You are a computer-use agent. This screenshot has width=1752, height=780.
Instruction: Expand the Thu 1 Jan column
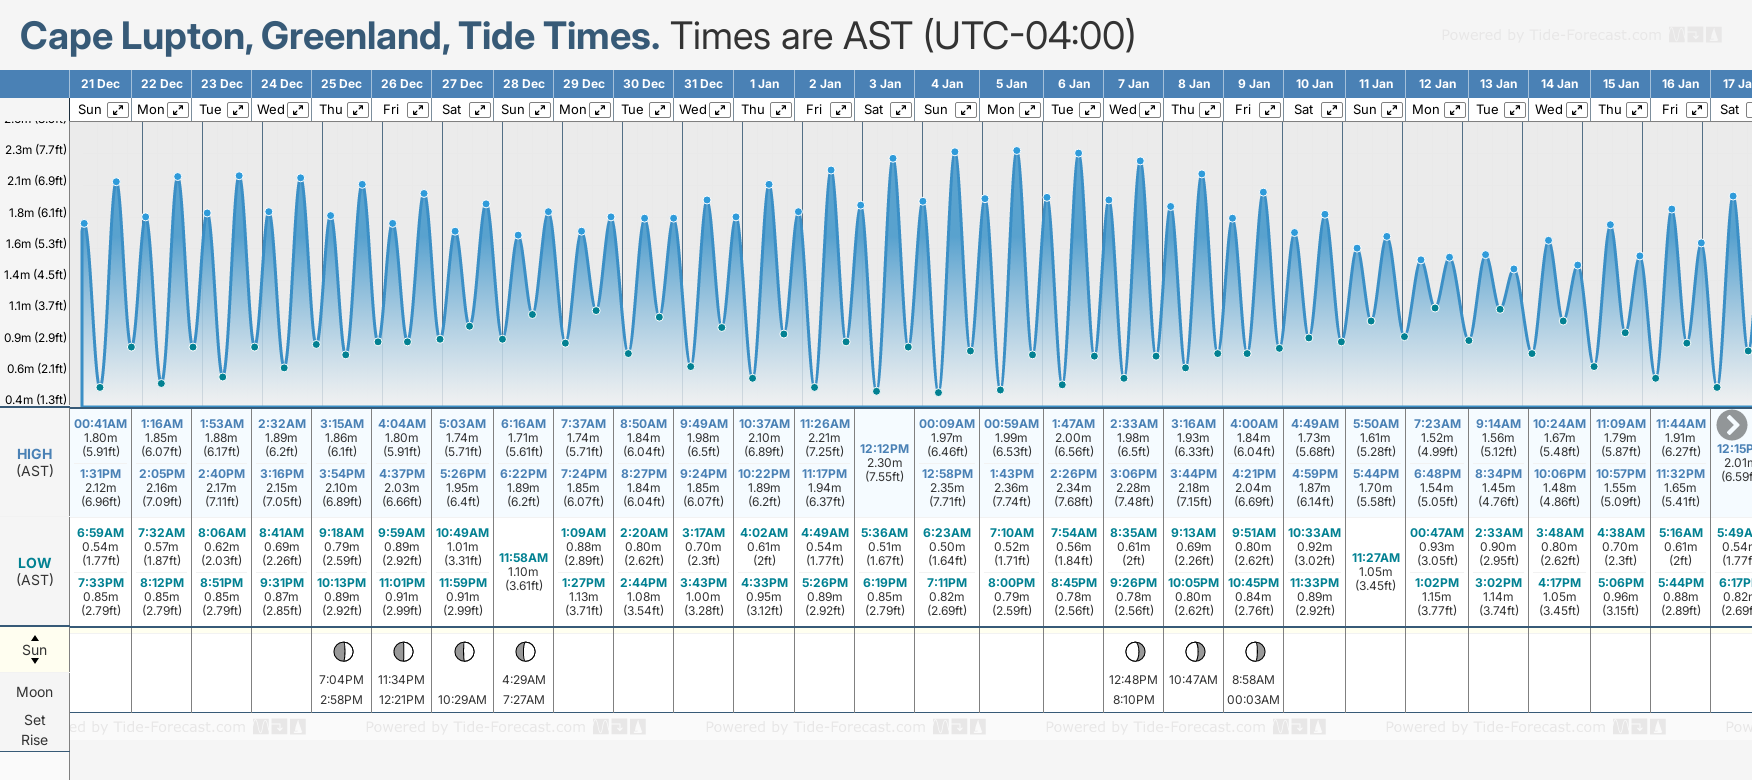781,110
